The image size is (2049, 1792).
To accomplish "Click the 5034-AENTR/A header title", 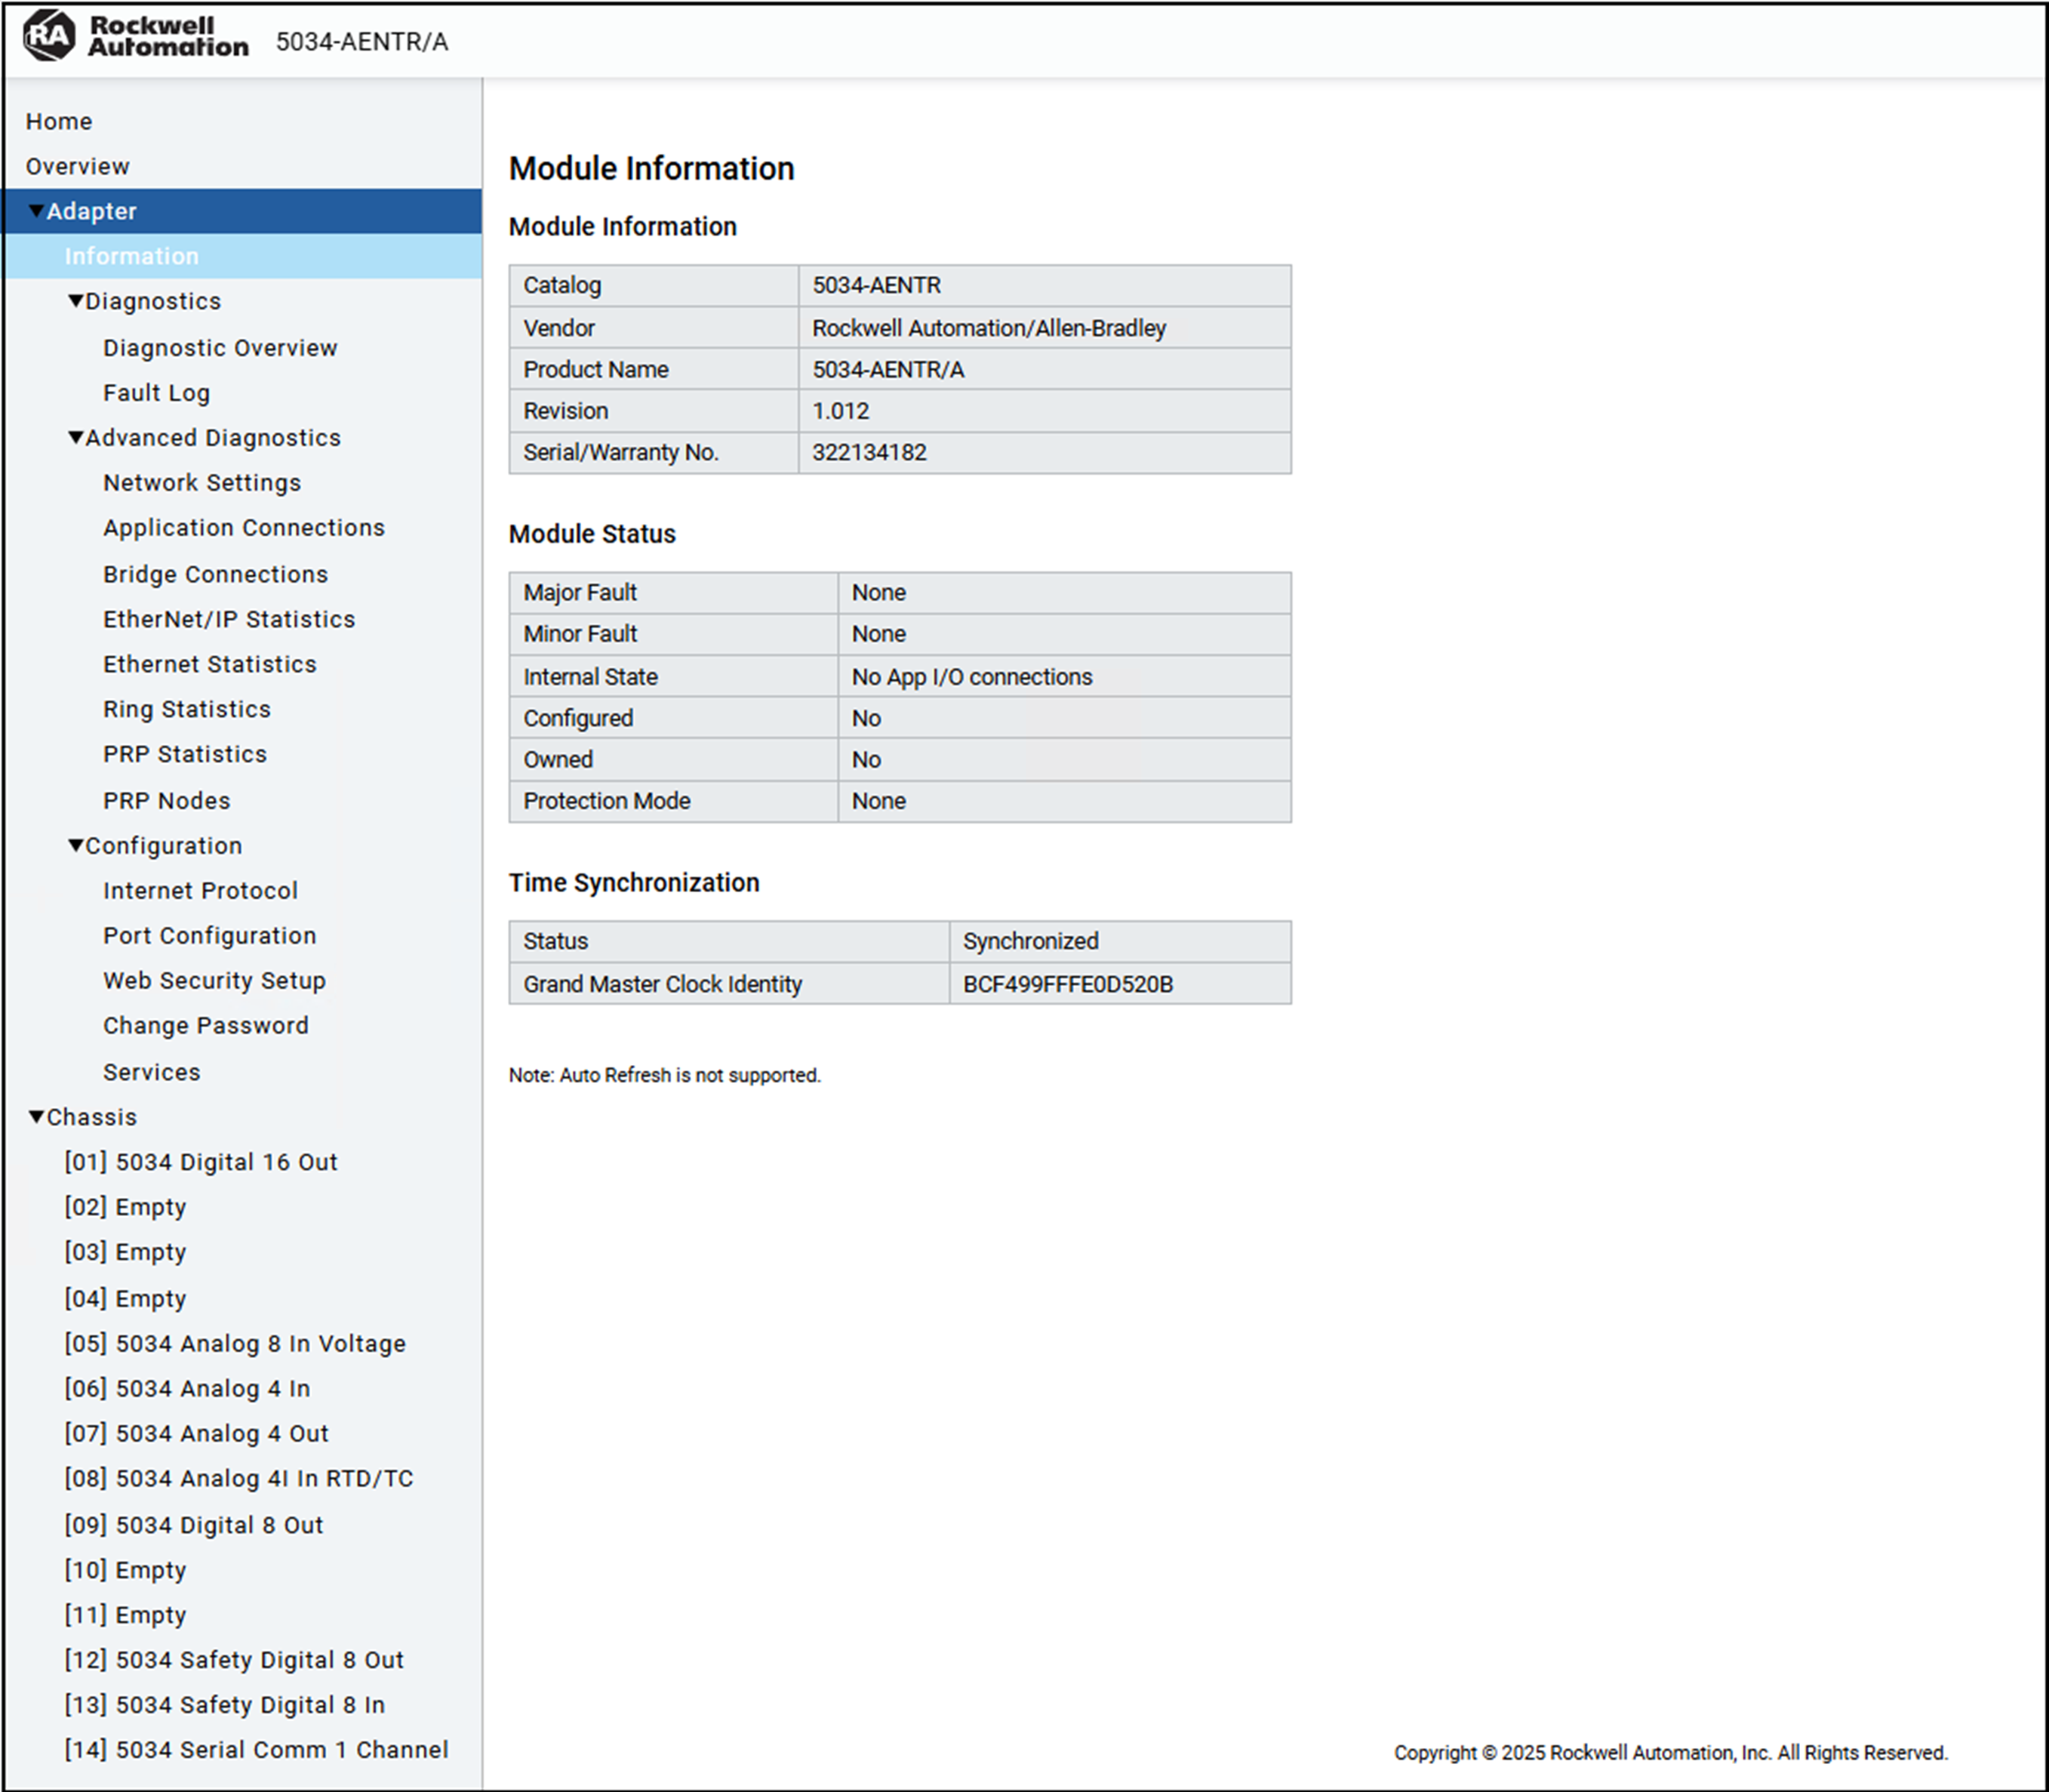I will click(x=362, y=42).
